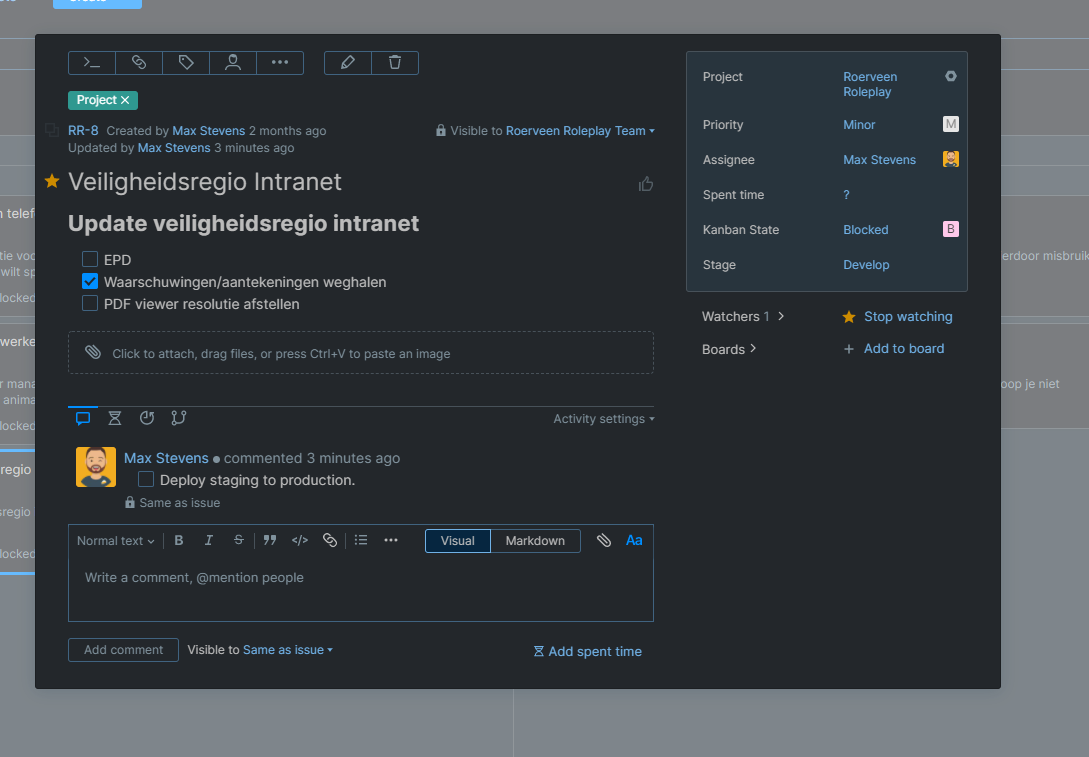Viewport: 1089px width, 757px height.
Task: Insert code with the code icon
Action: click(299, 540)
